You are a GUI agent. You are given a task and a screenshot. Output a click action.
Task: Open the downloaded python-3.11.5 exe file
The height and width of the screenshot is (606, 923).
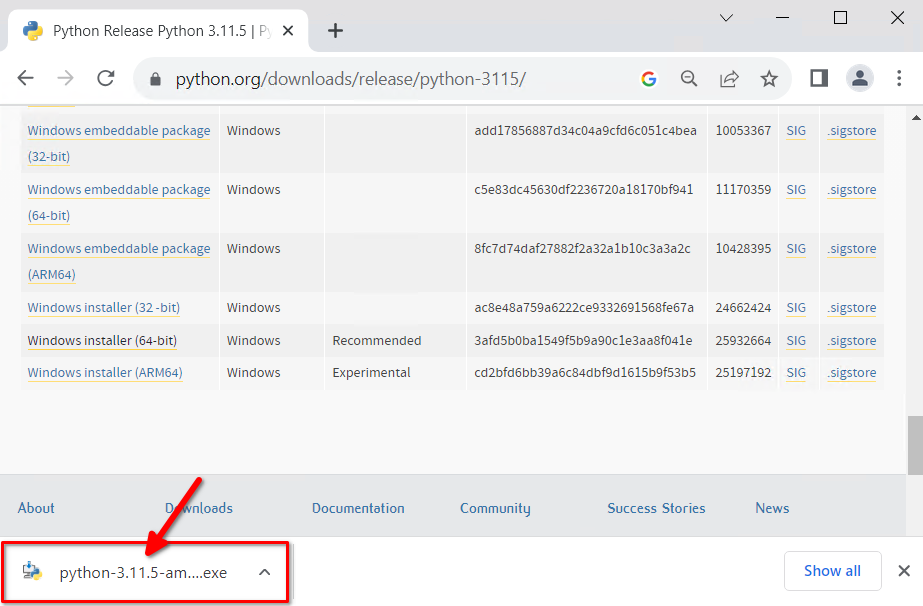pos(143,573)
